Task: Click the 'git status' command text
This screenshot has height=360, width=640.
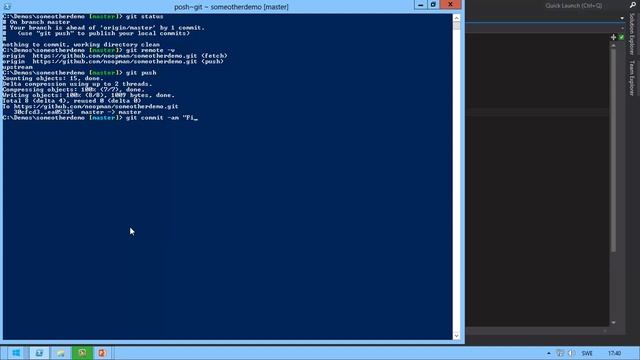Action: pos(144,16)
